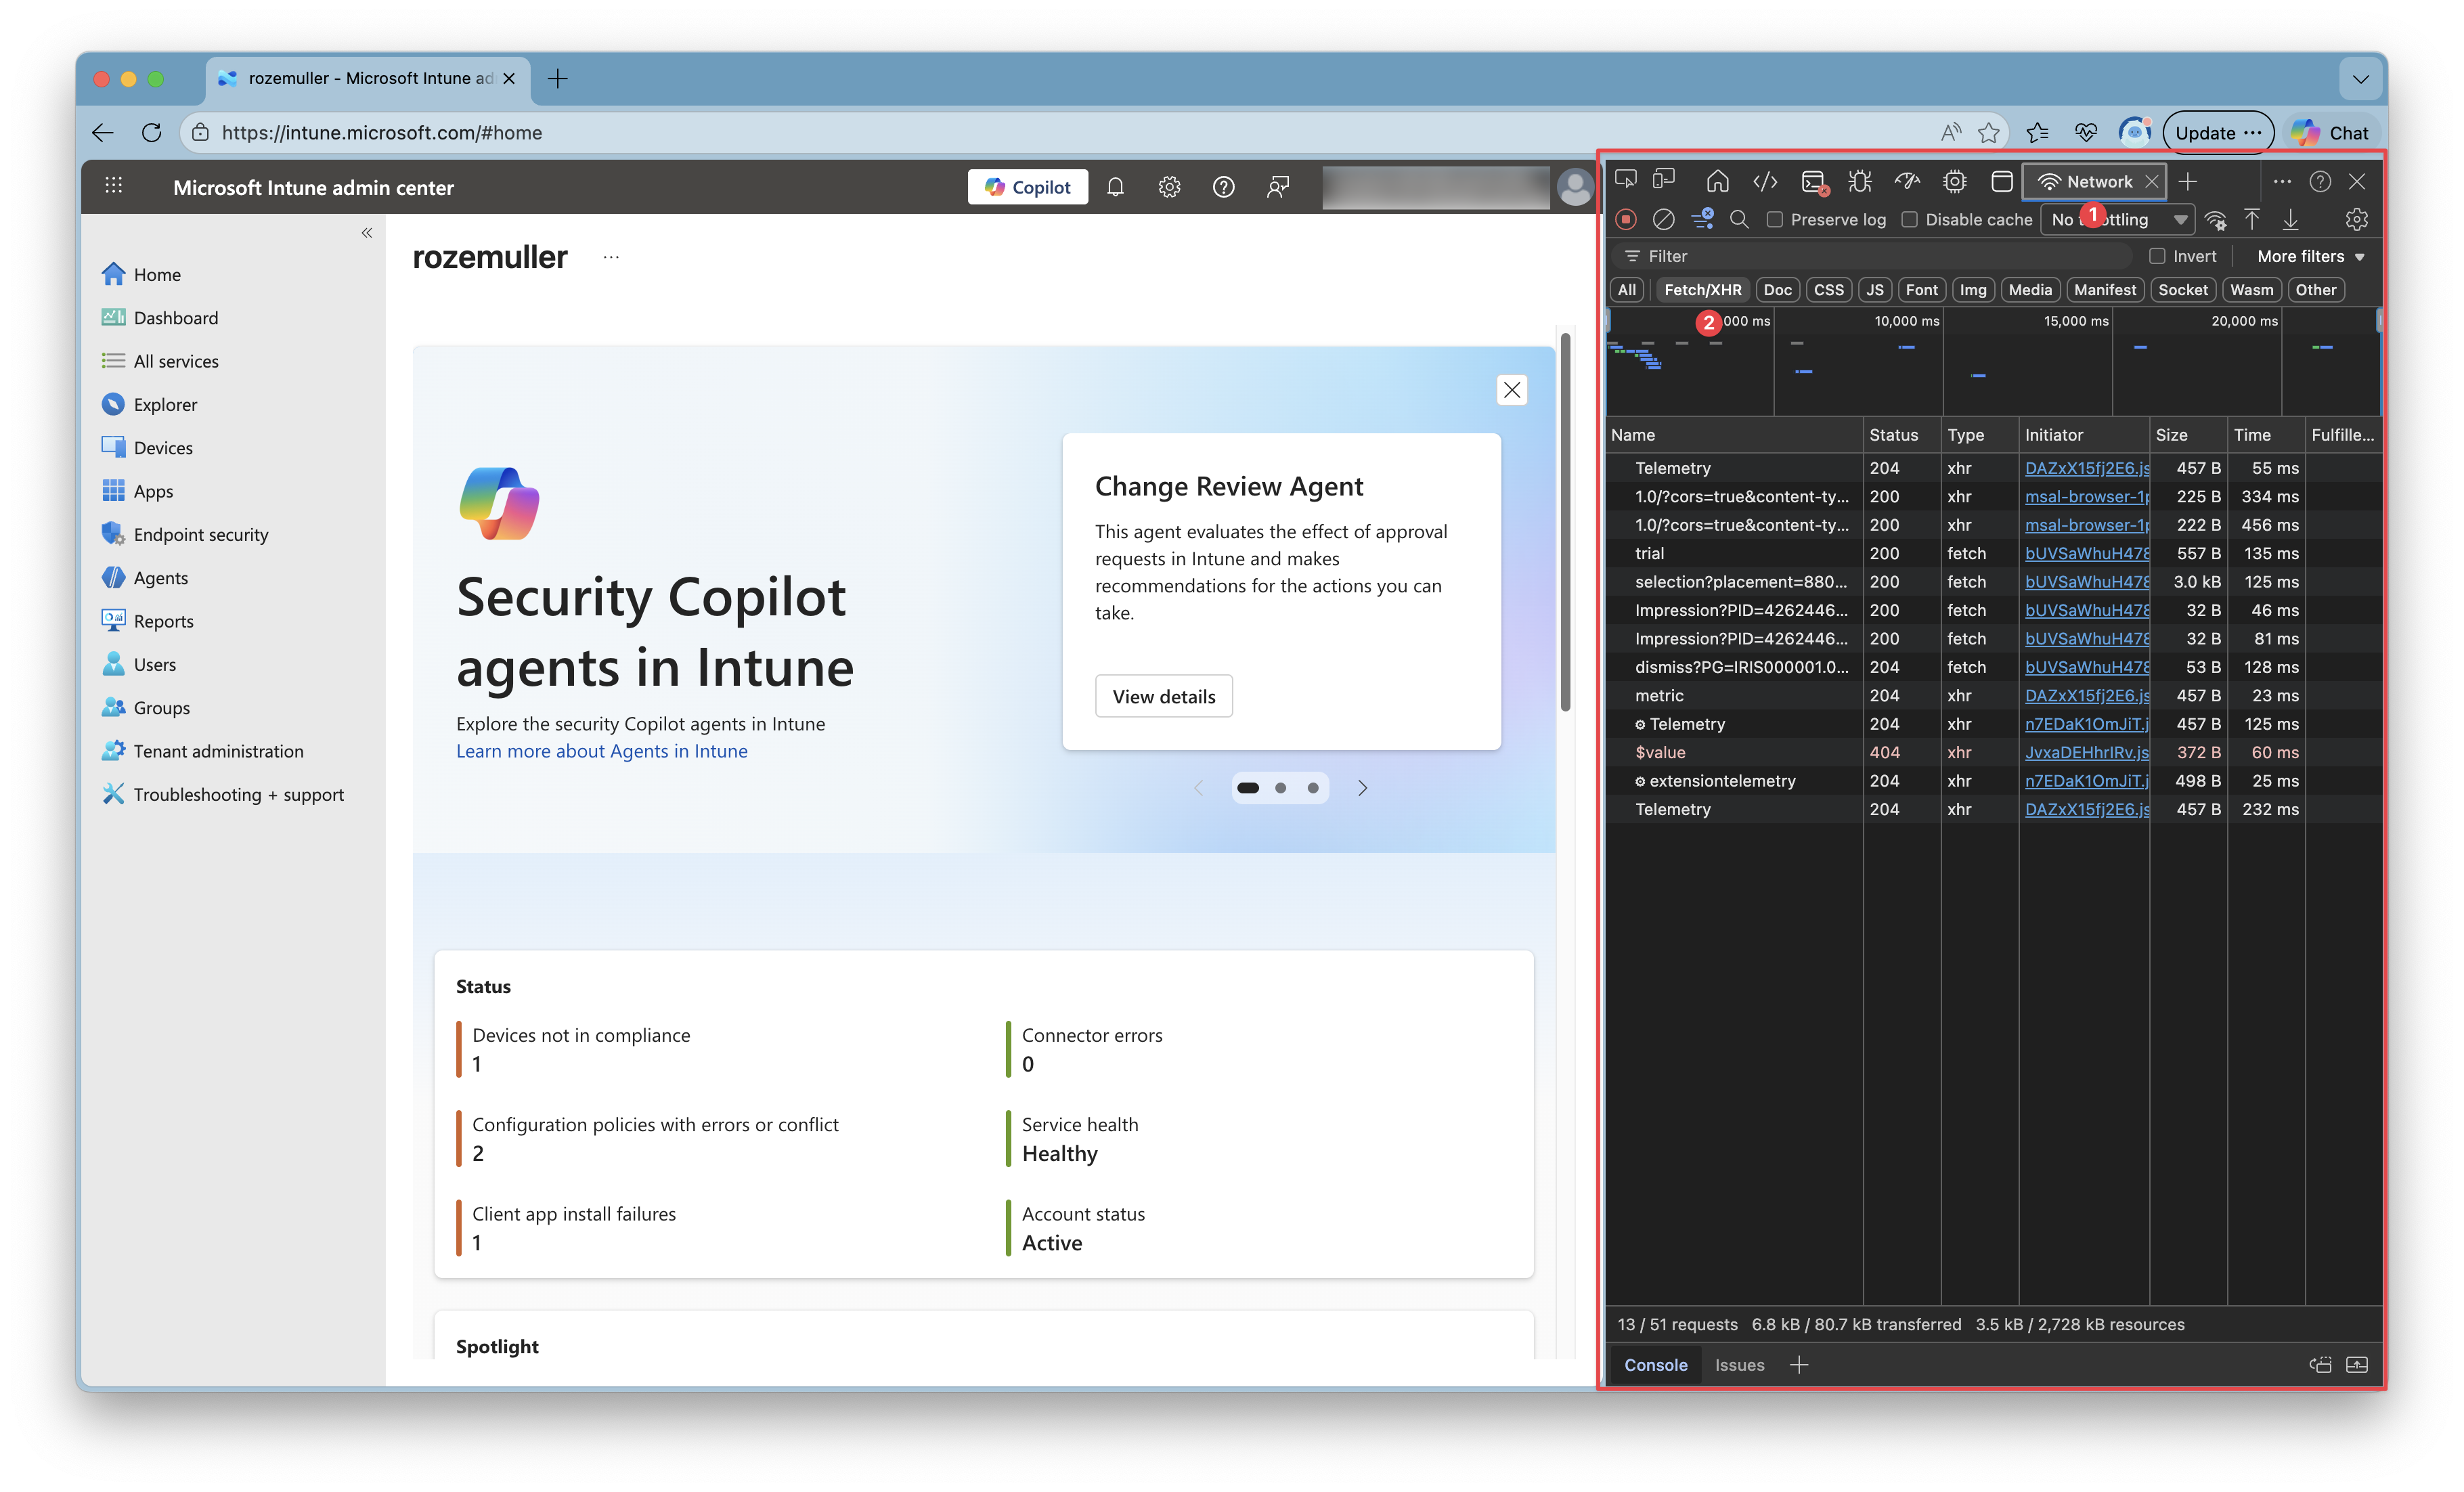Enable the Preserve log checkbox
Viewport: 2464px width, 1492px height.
point(1775,219)
